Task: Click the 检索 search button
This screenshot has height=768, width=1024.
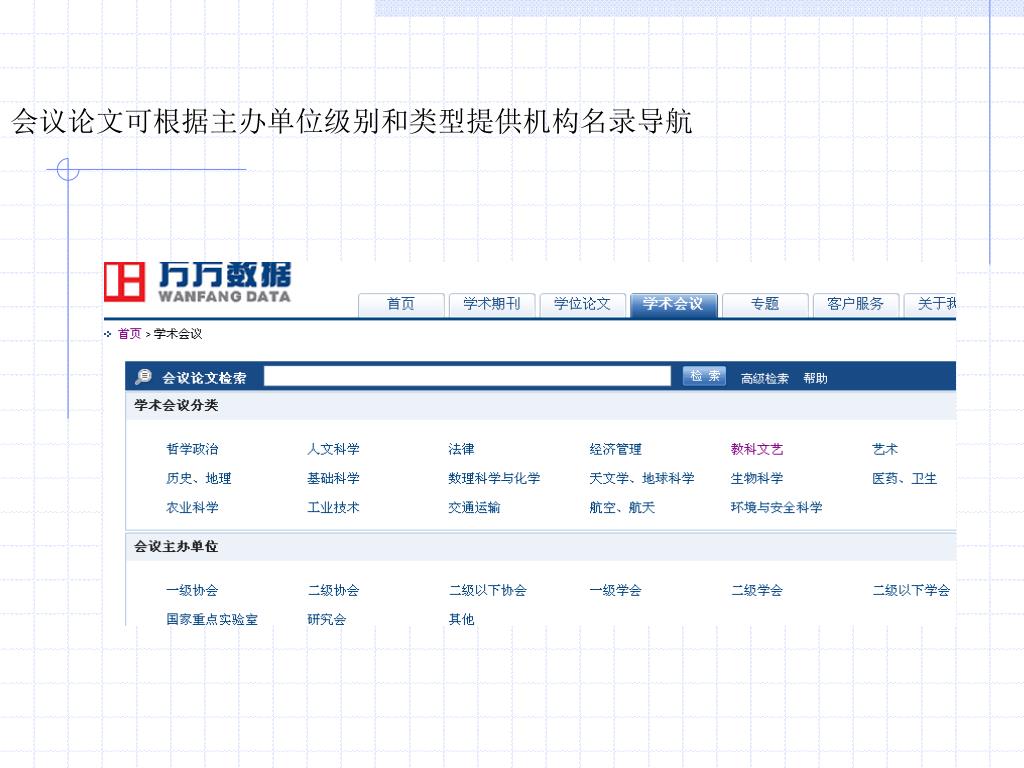Action: point(705,376)
